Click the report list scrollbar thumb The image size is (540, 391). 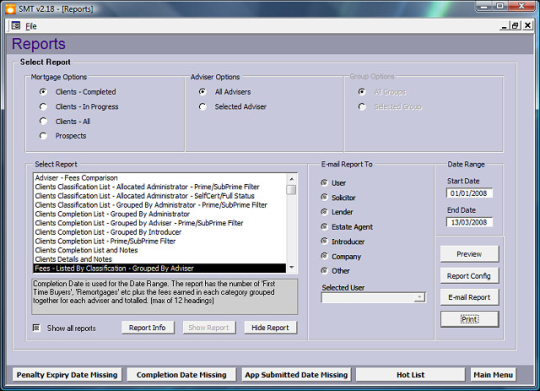(x=291, y=190)
